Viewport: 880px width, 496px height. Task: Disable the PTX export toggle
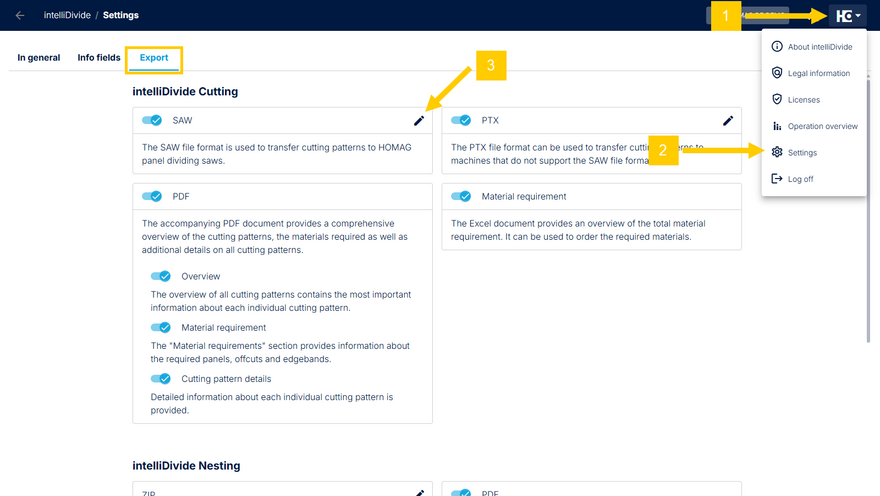pos(461,120)
